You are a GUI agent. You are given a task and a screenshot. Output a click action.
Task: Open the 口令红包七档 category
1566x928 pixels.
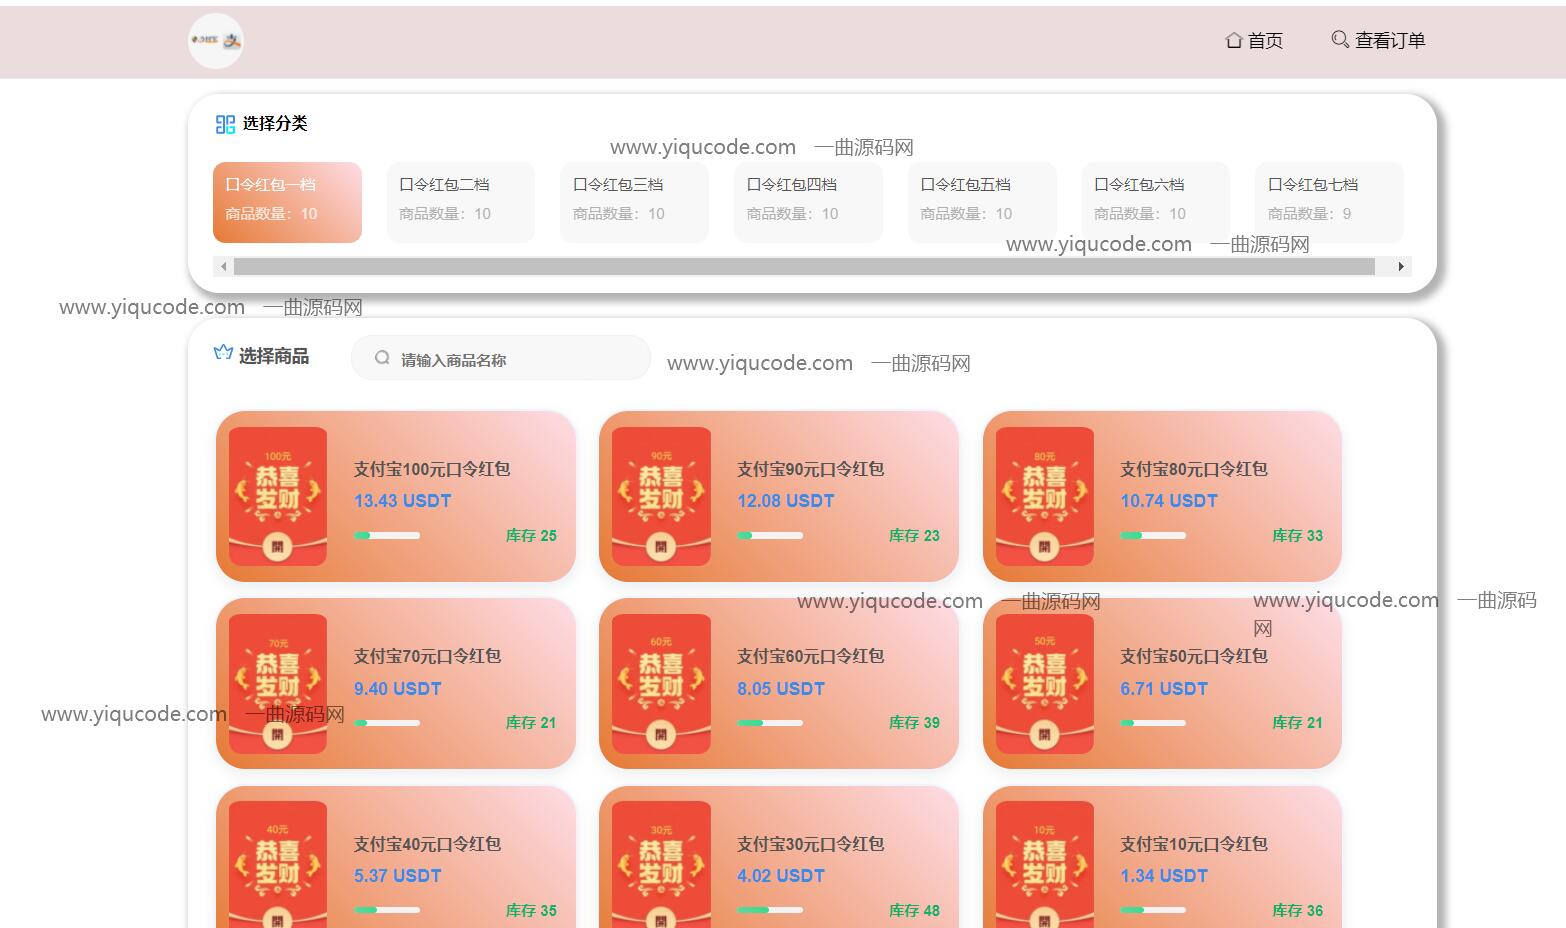point(1328,201)
